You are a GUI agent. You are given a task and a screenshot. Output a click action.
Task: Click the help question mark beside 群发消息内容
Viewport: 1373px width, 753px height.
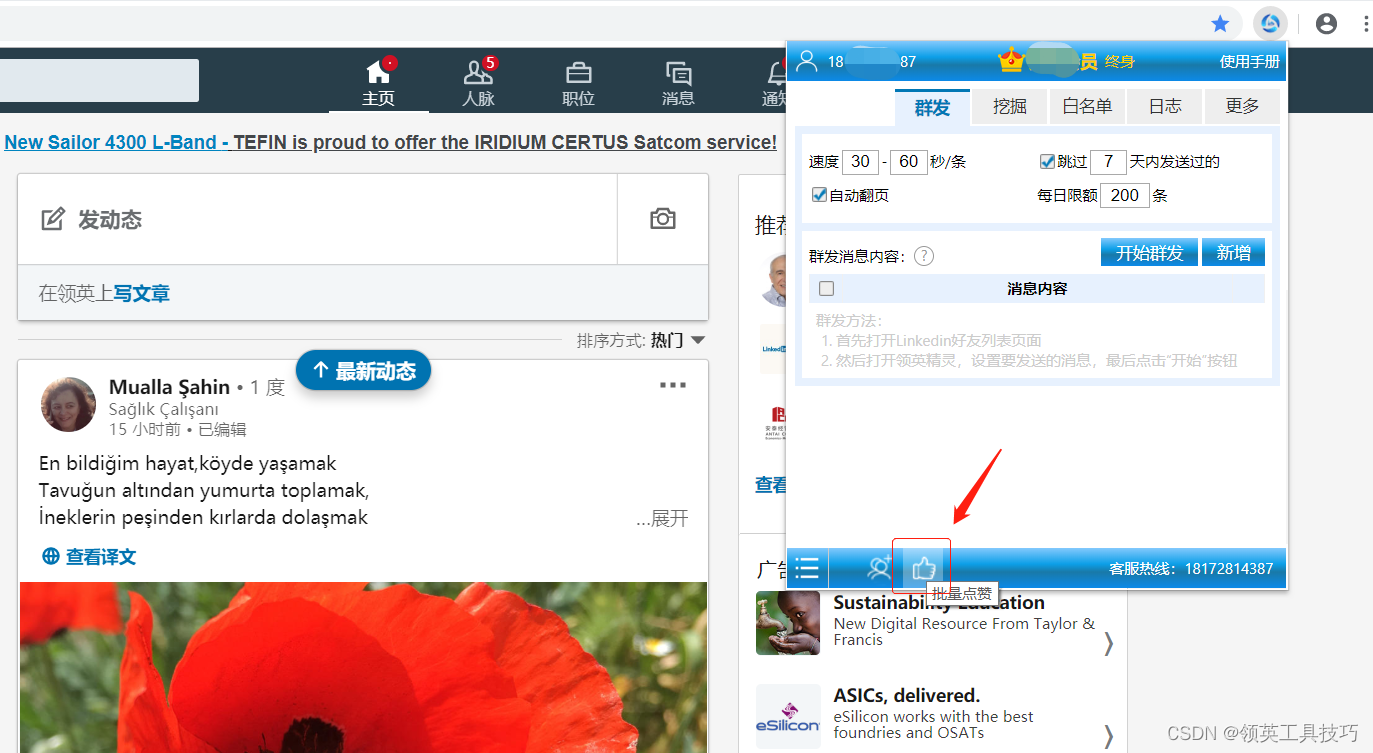point(924,256)
